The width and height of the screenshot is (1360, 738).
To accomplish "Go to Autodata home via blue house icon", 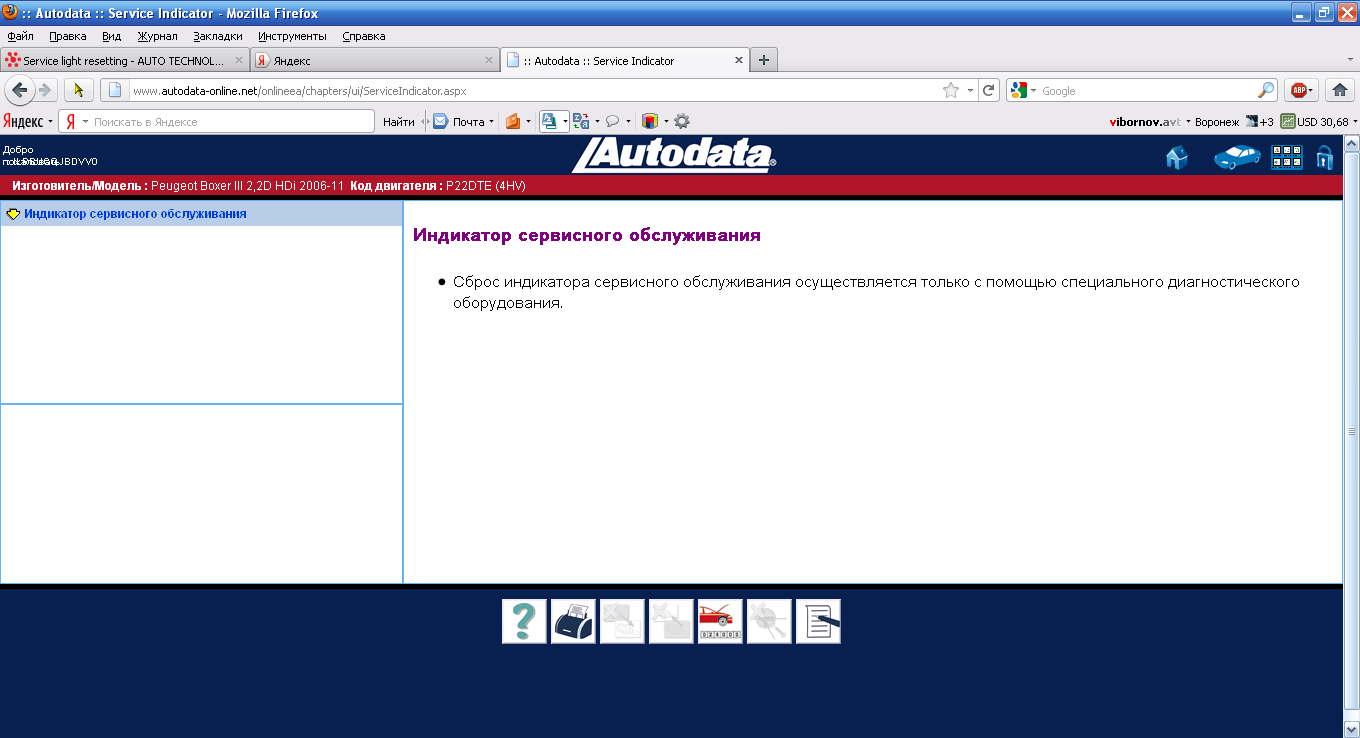I will (x=1177, y=158).
